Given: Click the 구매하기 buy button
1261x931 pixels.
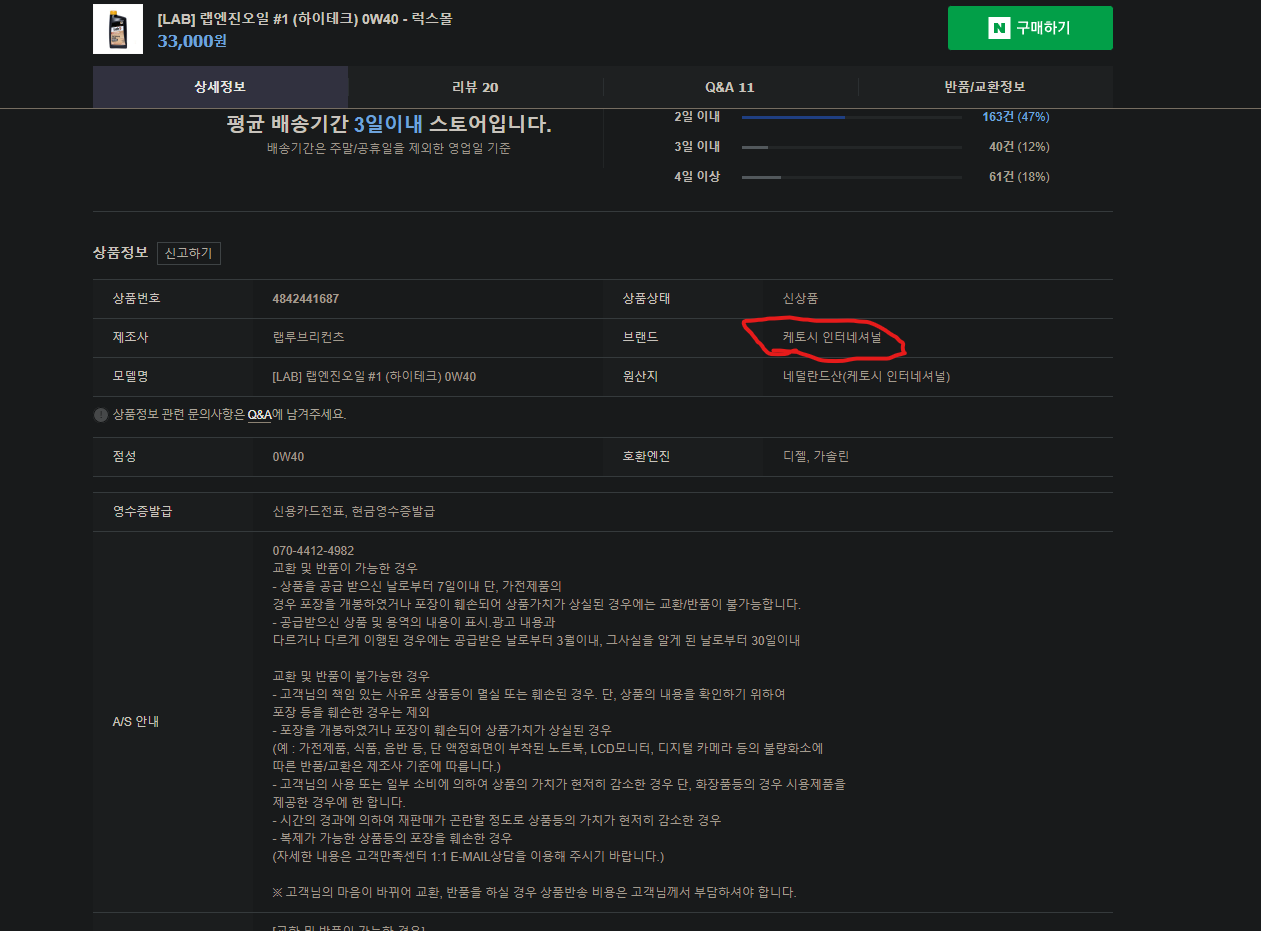Looking at the screenshot, I should pos(1030,28).
